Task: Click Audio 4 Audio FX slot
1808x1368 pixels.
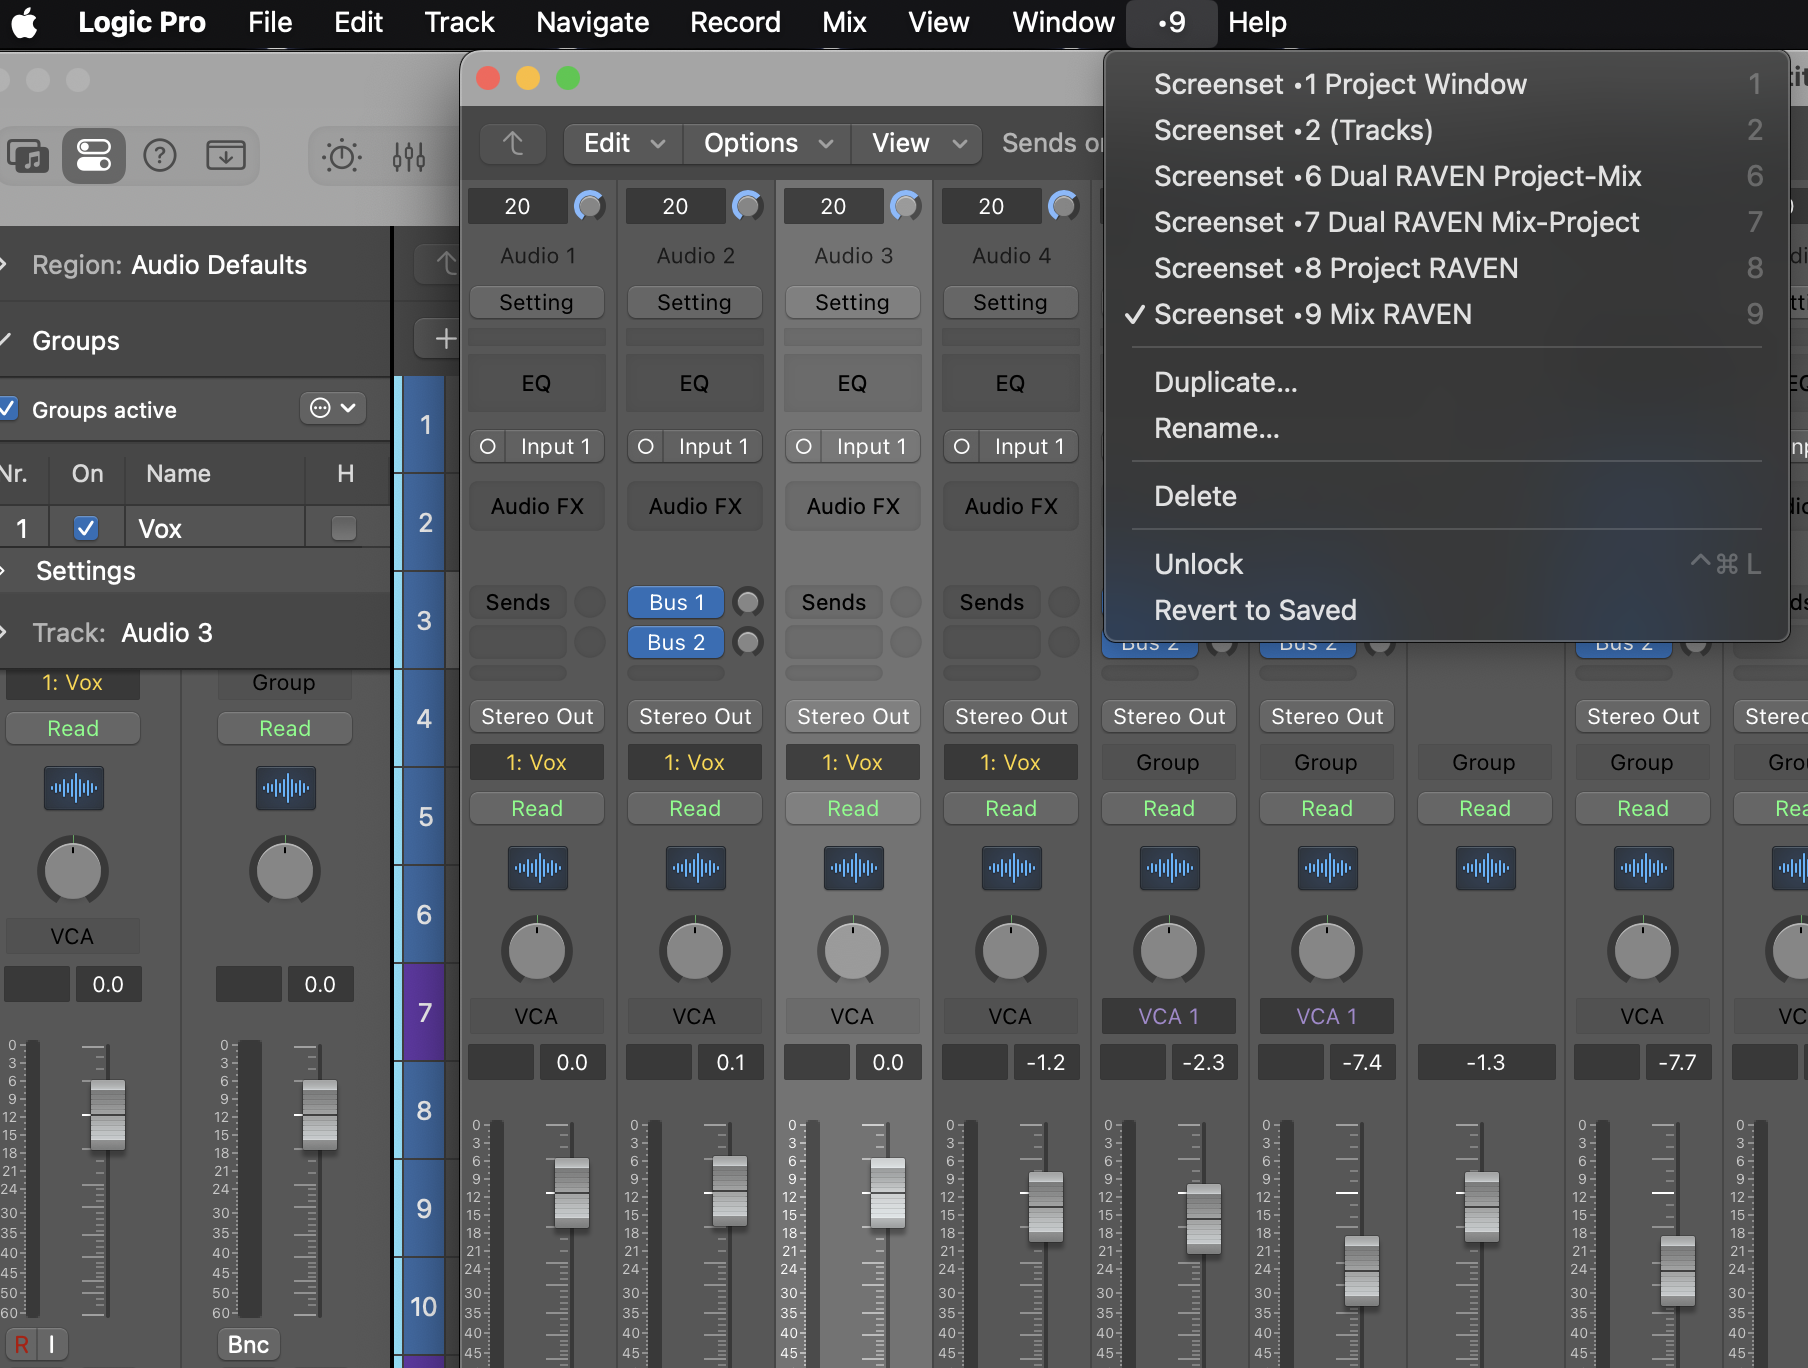Action: 1011,506
